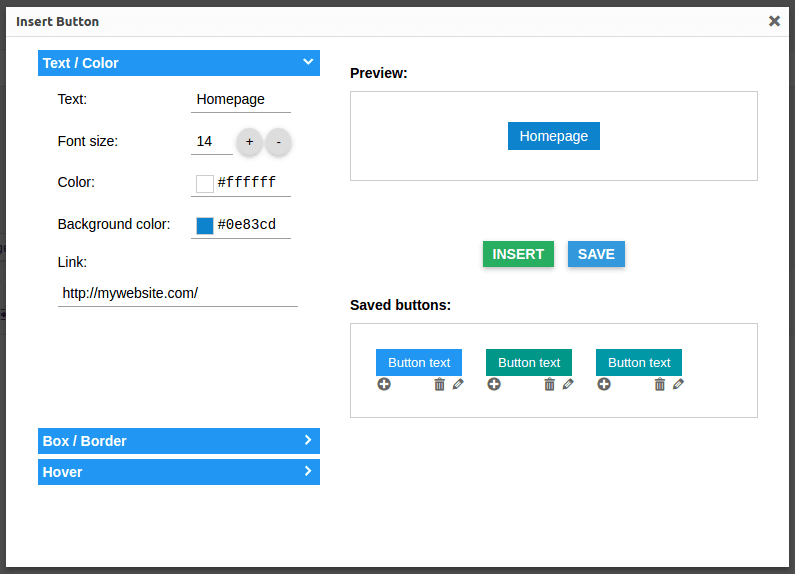Delete the first saved blue button
The width and height of the screenshot is (795, 574).
coord(439,384)
